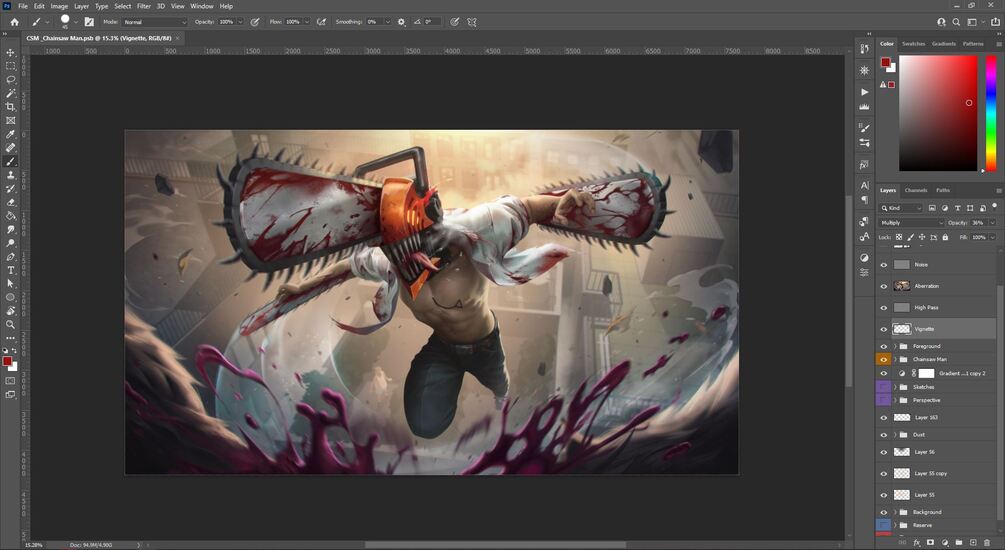Select the Layer 55 copy row
1005x550 pixels.
(x=936, y=473)
